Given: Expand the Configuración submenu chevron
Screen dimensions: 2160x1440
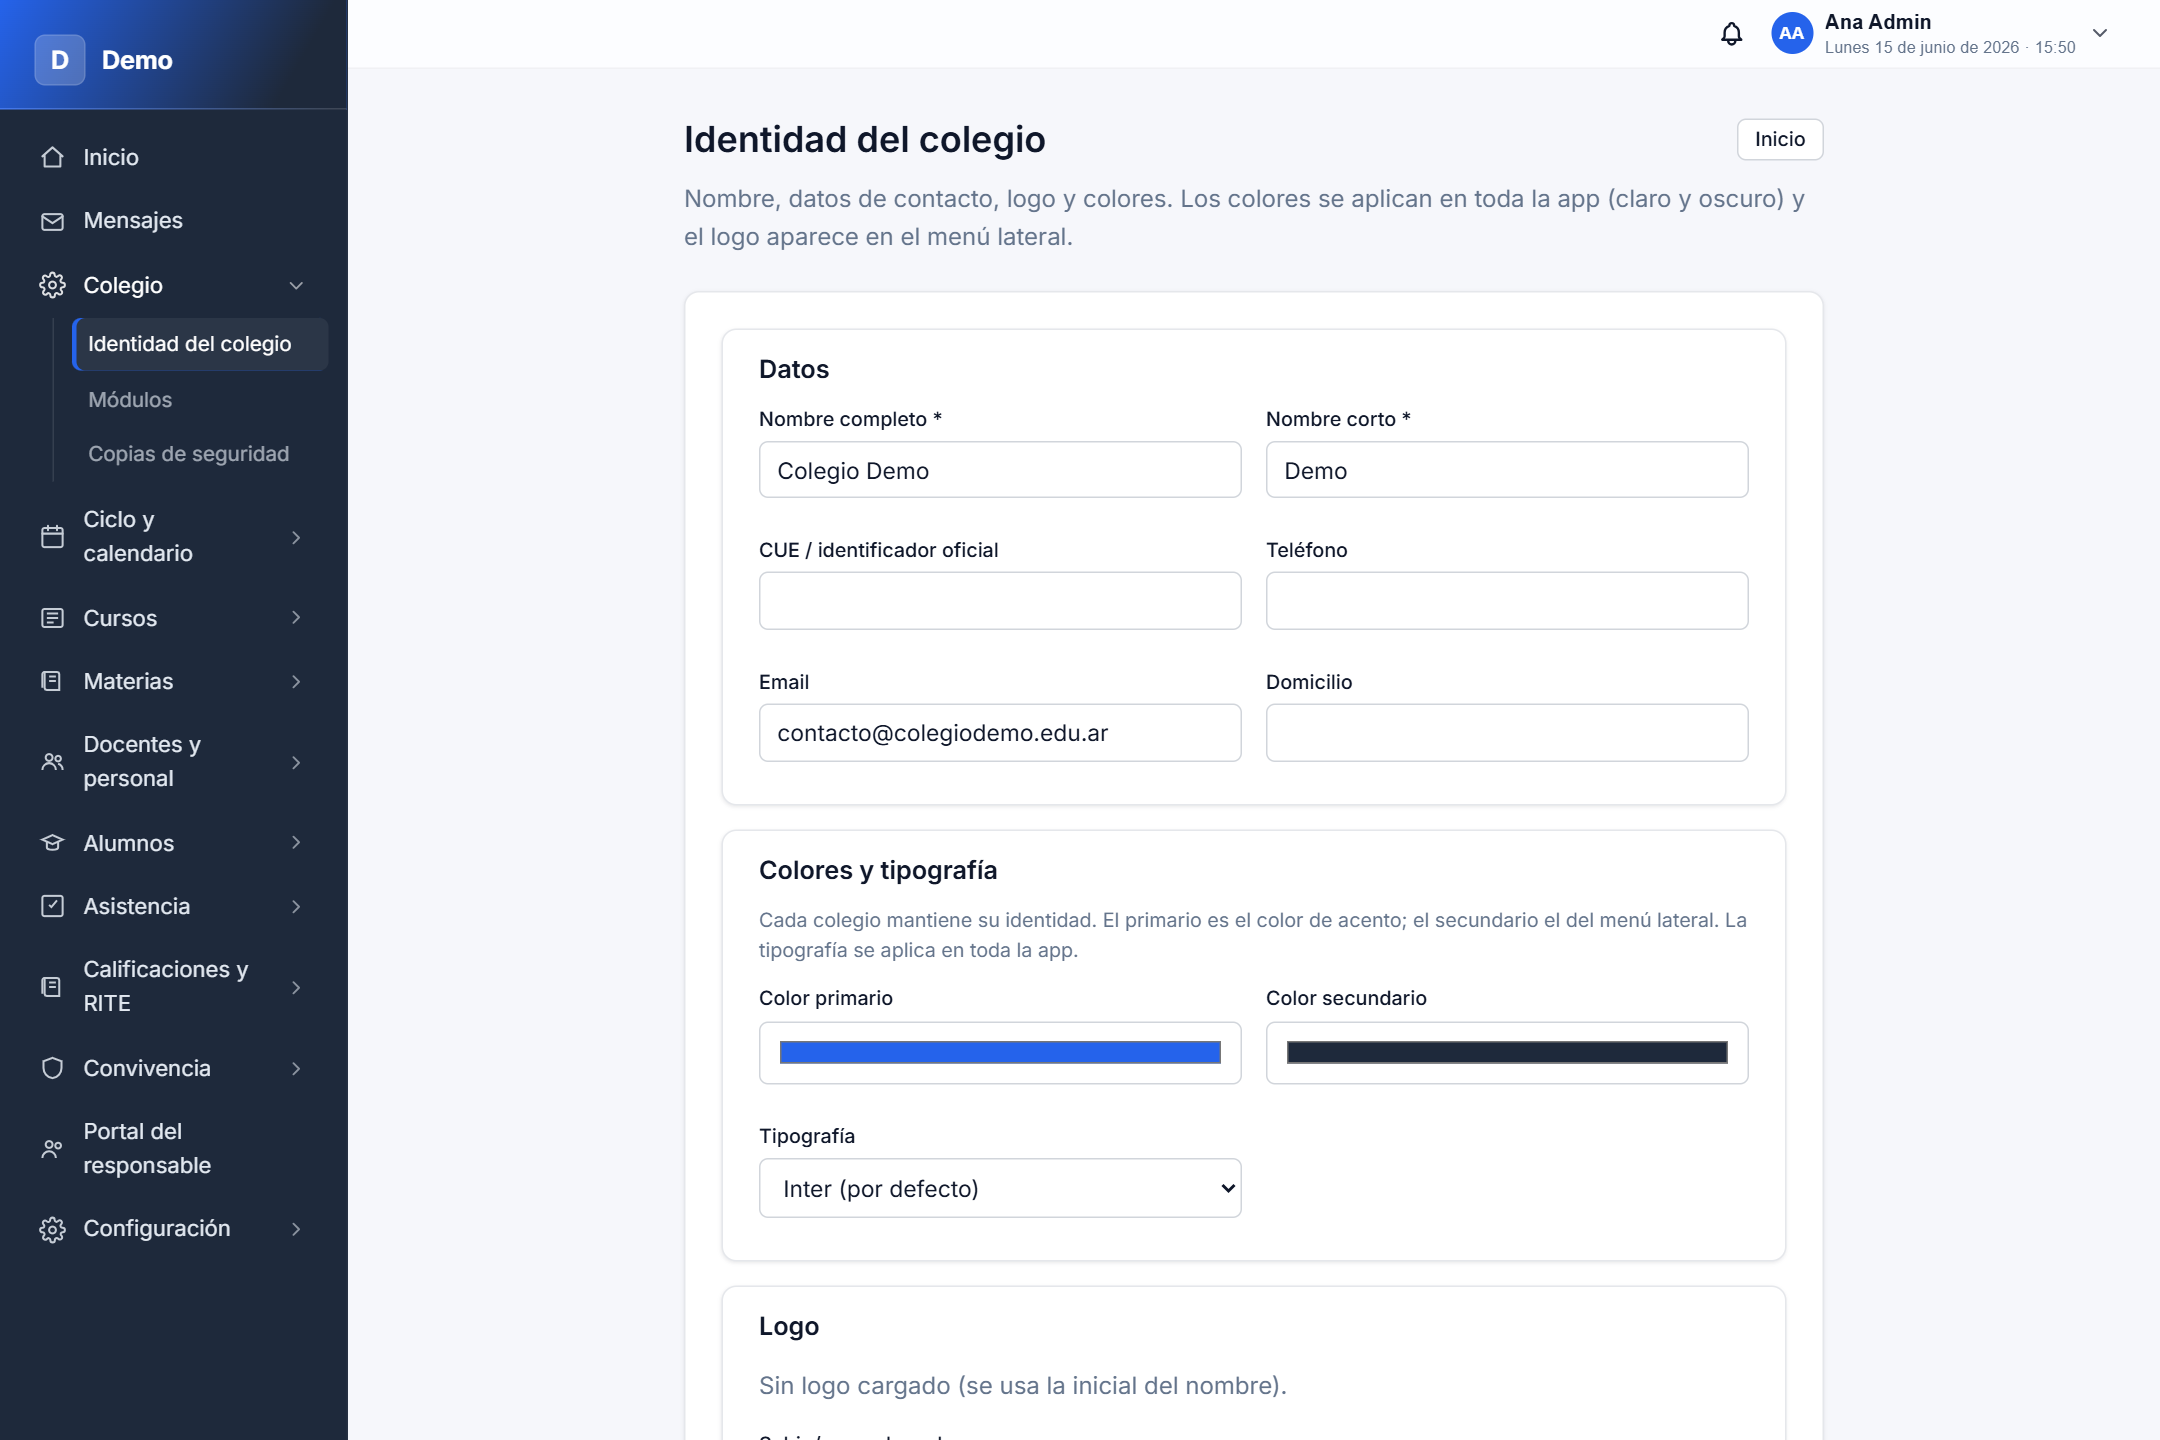Looking at the screenshot, I should click(x=296, y=1229).
